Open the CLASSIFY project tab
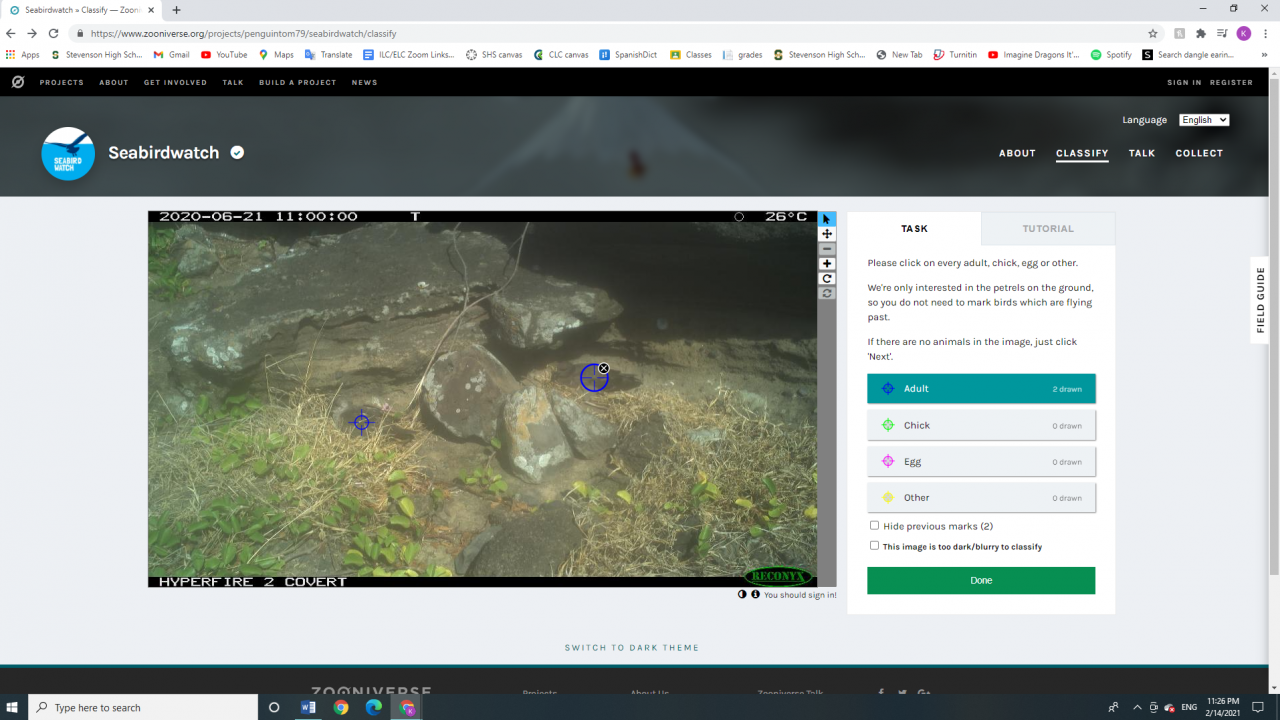Screen dimensions: 1280x720 tap(1082, 153)
